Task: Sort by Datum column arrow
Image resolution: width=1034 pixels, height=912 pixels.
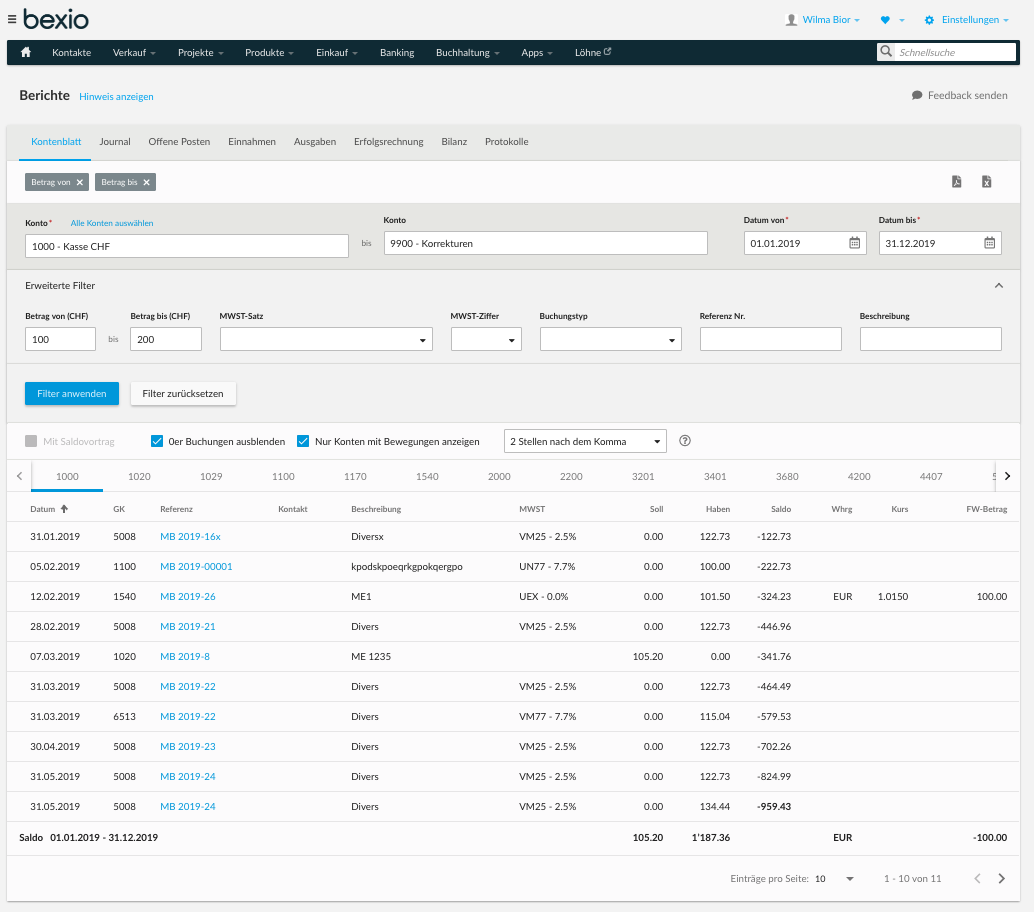Action: tap(64, 508)
